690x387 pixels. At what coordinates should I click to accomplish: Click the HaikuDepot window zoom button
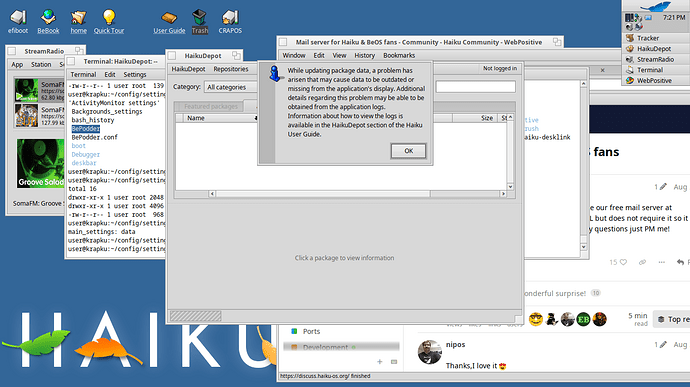pyautogui.click(x=236, y=55)
